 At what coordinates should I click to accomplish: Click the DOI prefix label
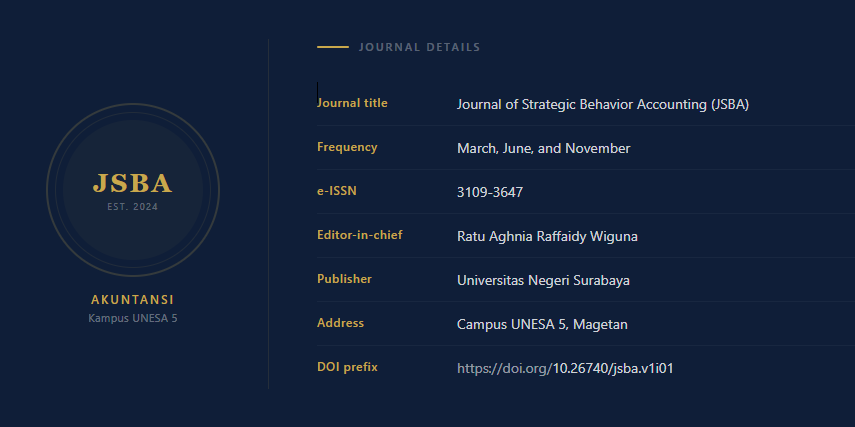point(347,367)
